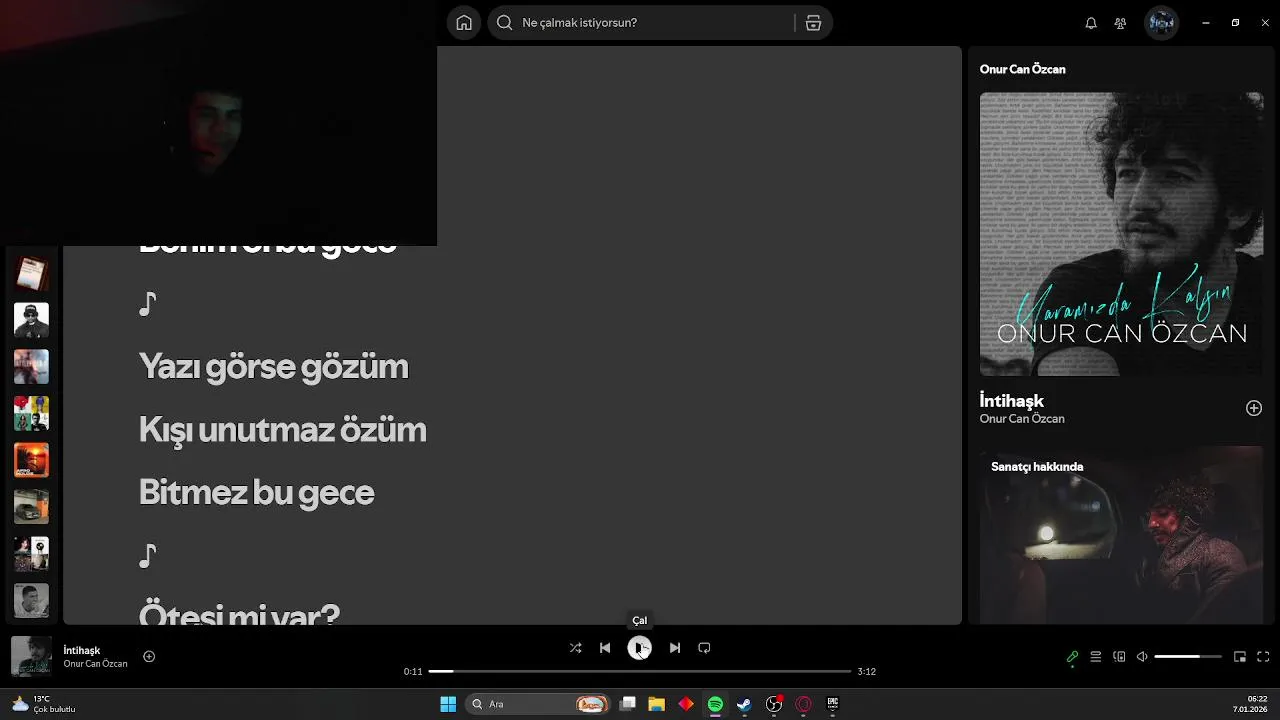
Task: Skip to previous track
Action: [605, 648]
